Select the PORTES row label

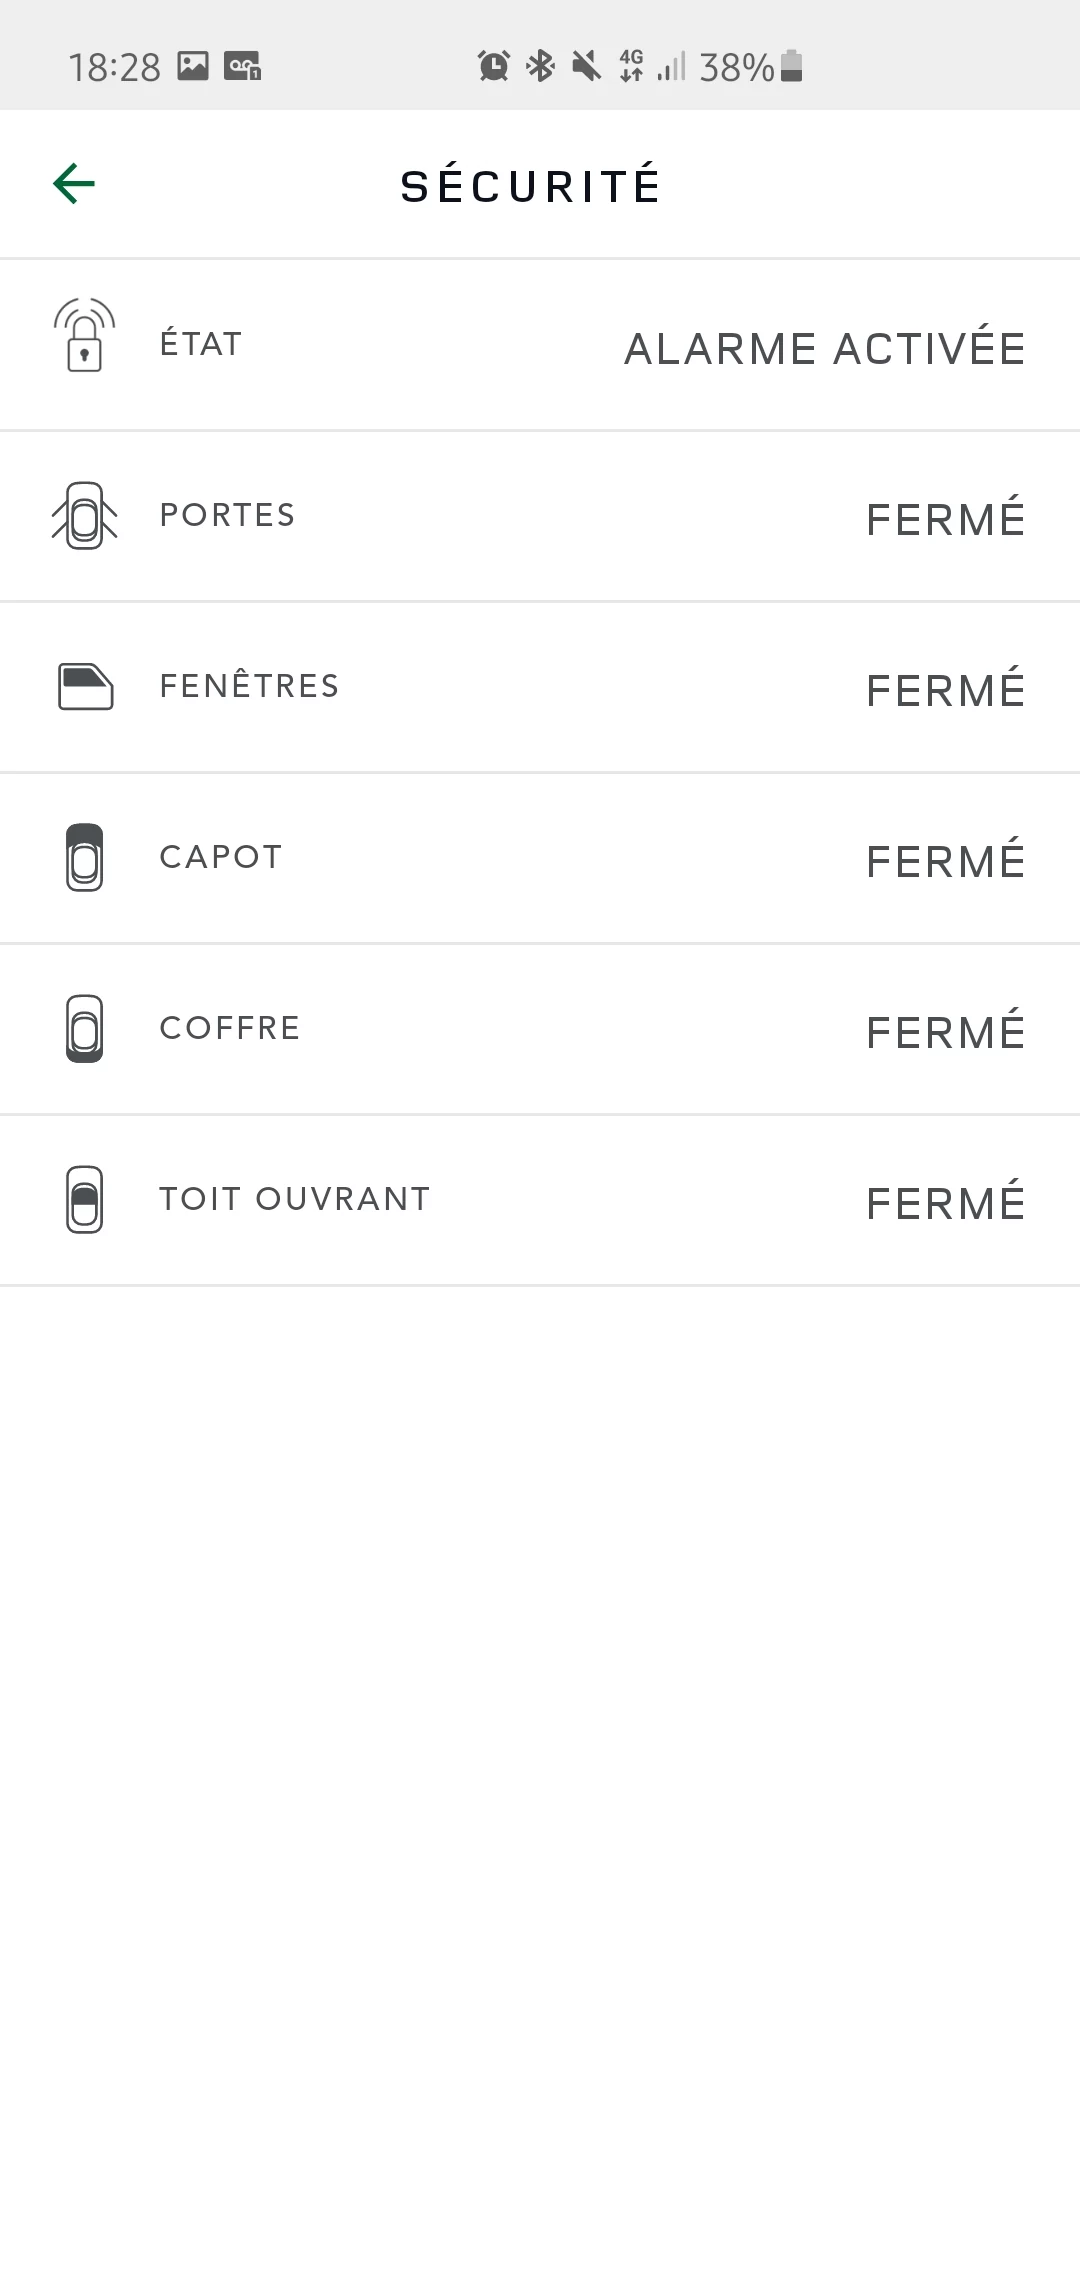coord(228,515)
